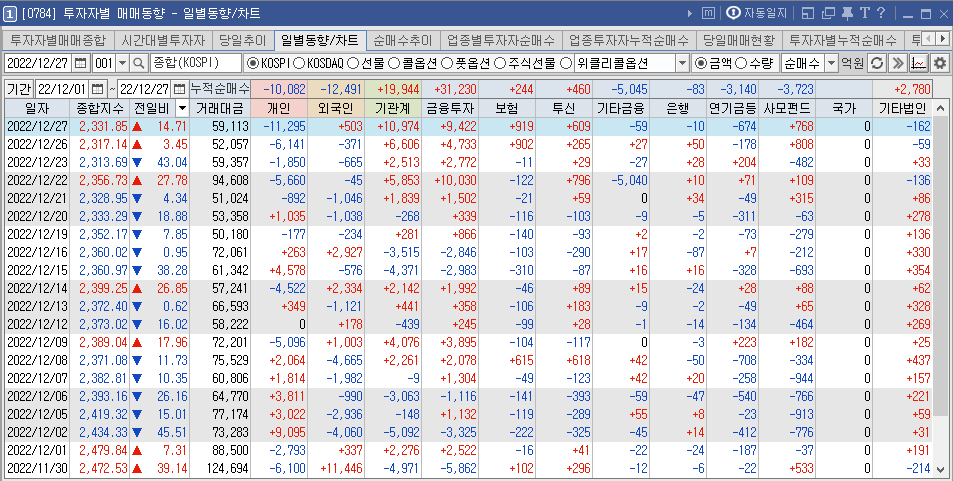Click the duplicate window icon

[828, 13]
